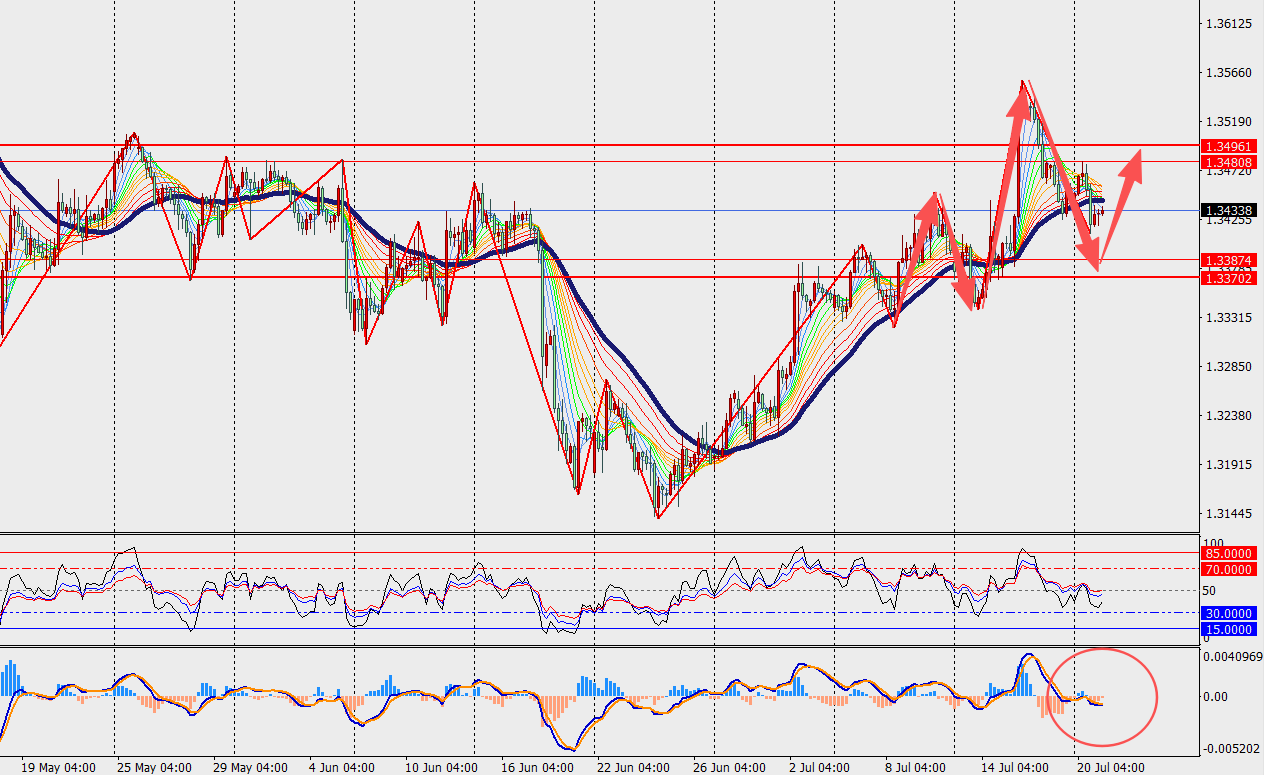Click the blue 15.0000 level label
Viewport: 1265px width, 775px height.
pyautogui.click(x=1229, y=629)
